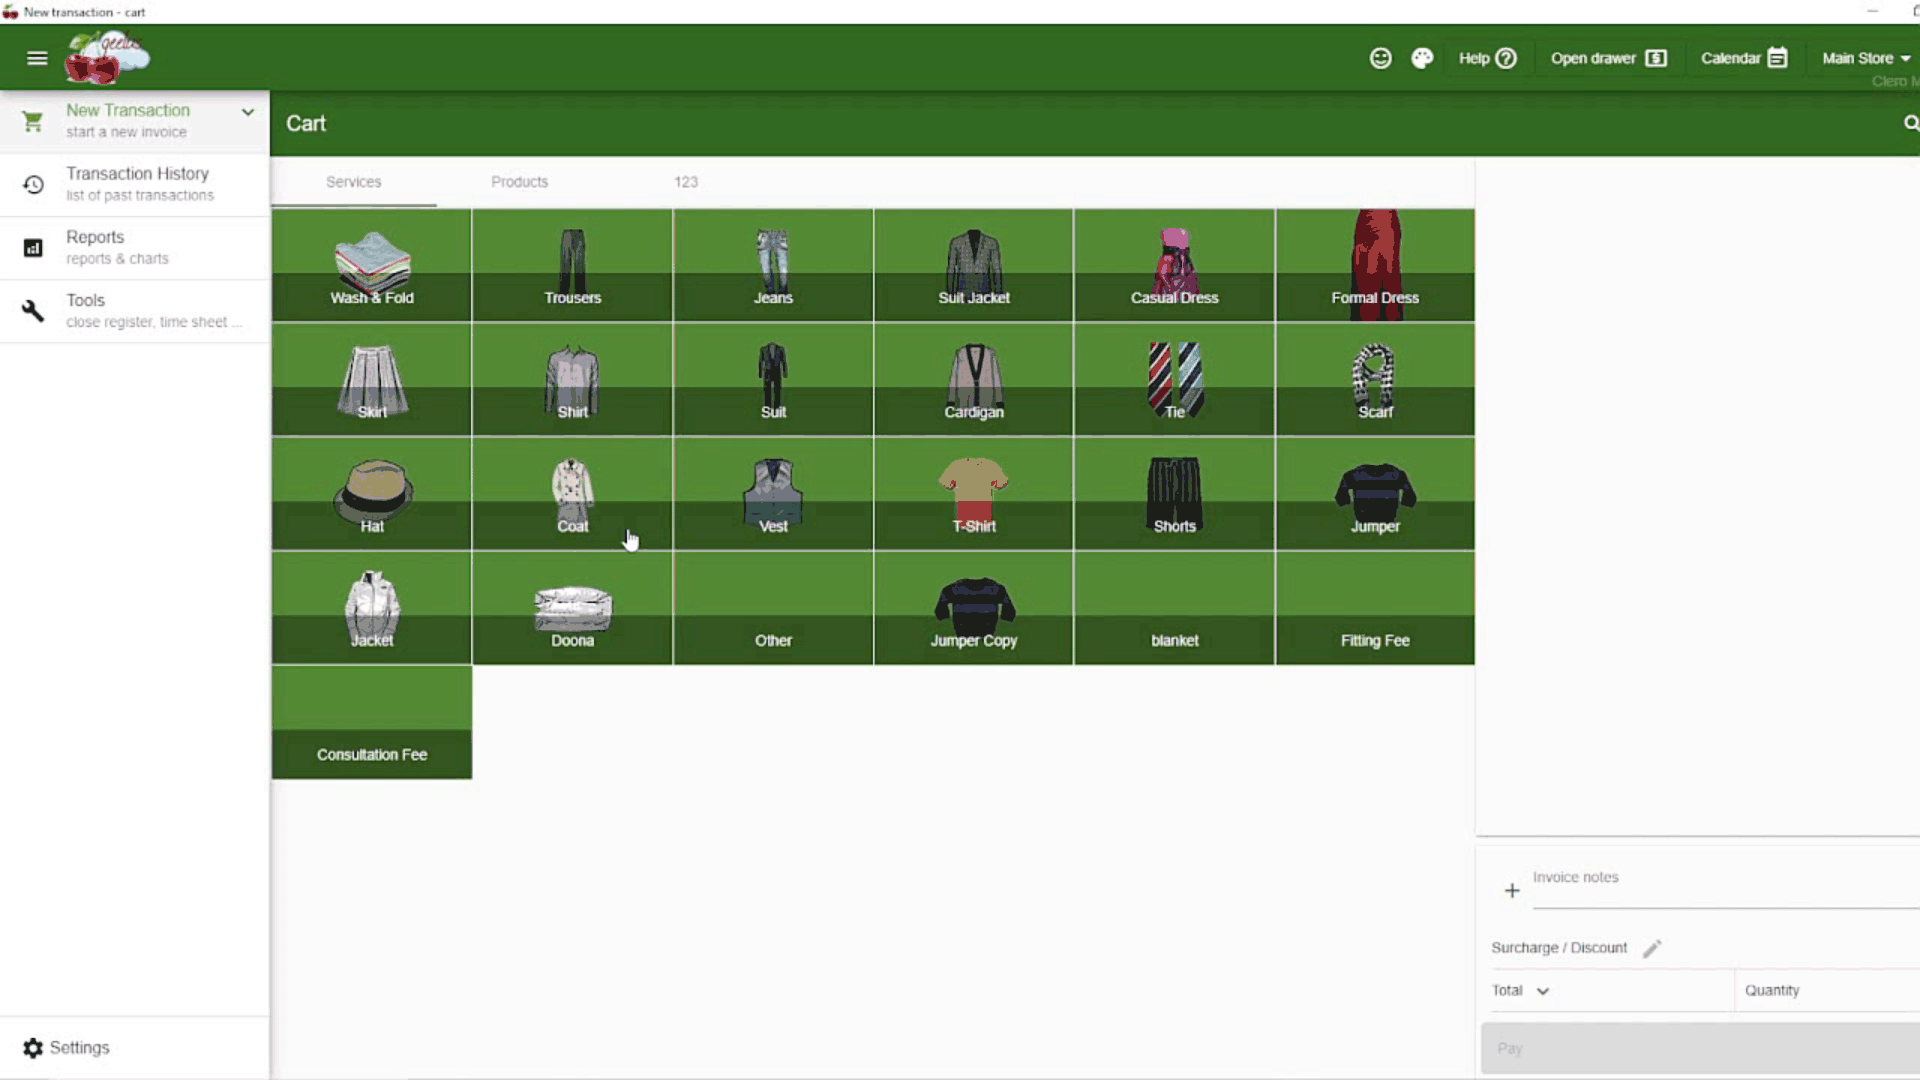The width and height of the screenshot is (1920, 1080).
Task: Add the Formal Dress service
Action: [1375, 265]
